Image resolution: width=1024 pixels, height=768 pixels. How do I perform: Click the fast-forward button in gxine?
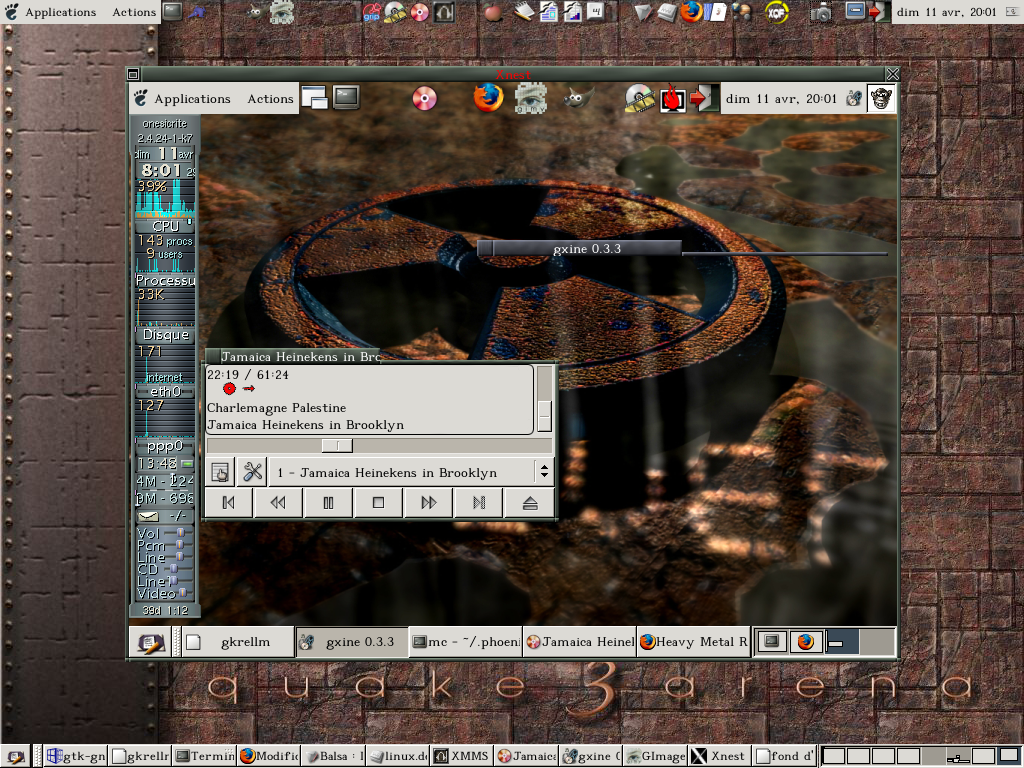[x=429, y=503]
